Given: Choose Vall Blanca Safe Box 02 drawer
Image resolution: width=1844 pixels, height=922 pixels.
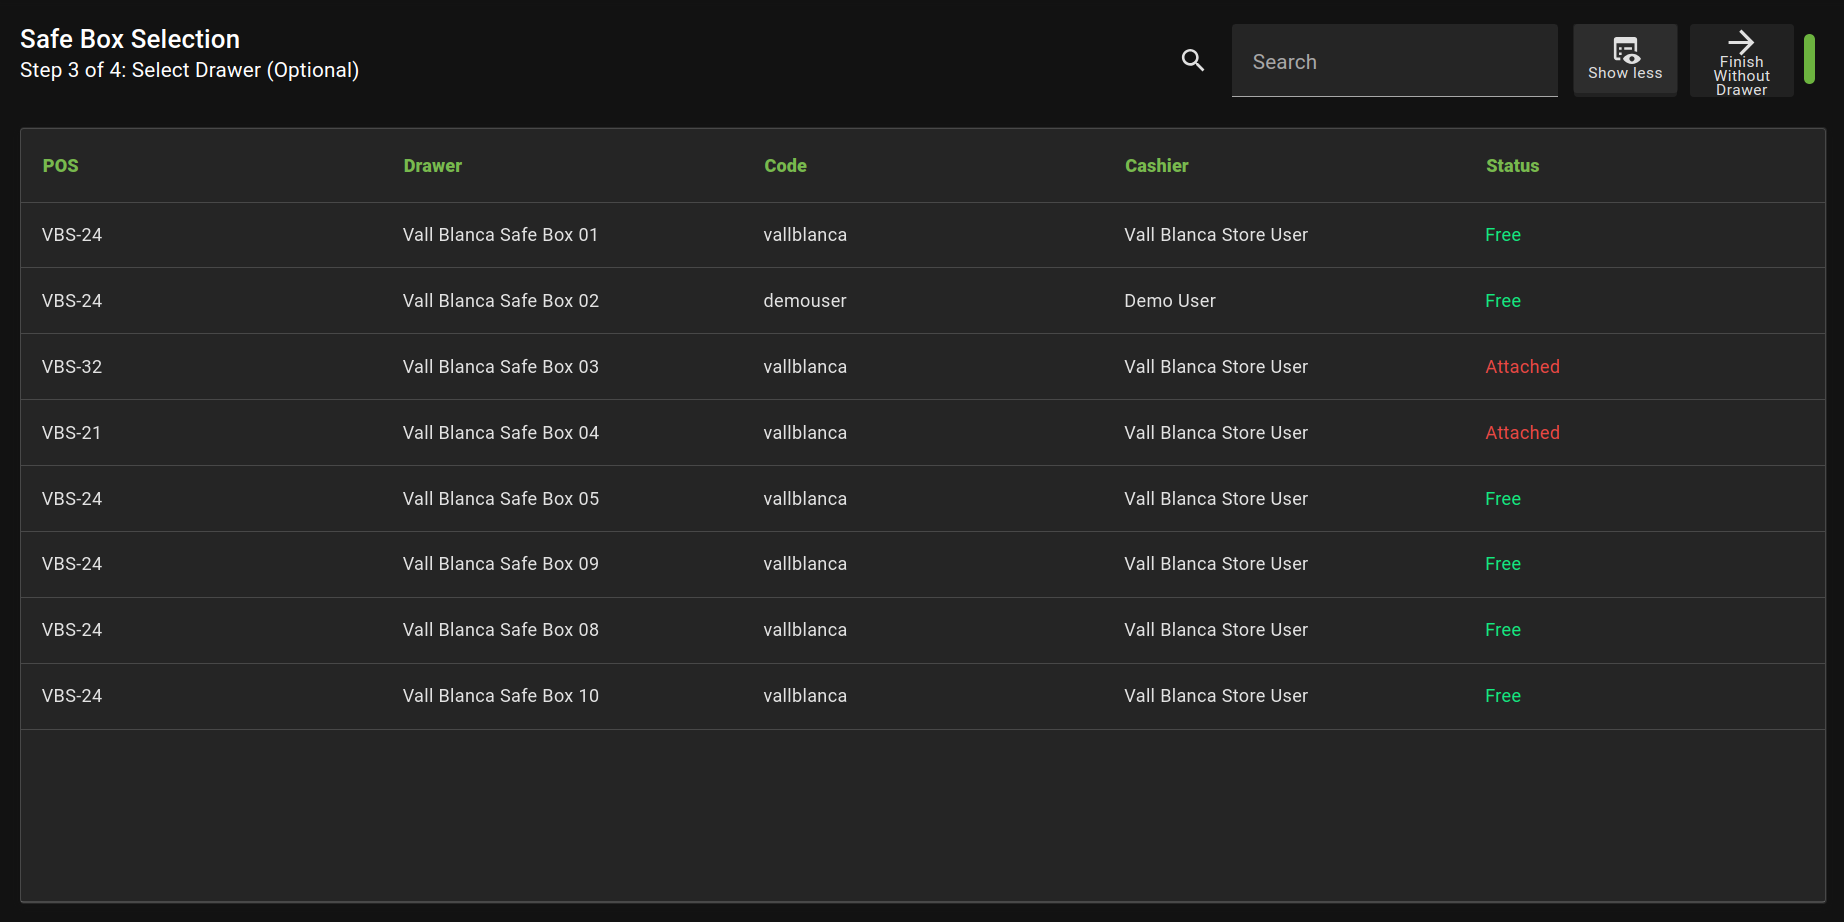Looking at the screenshot, I should pyautogui.click(x=500, y=301).
